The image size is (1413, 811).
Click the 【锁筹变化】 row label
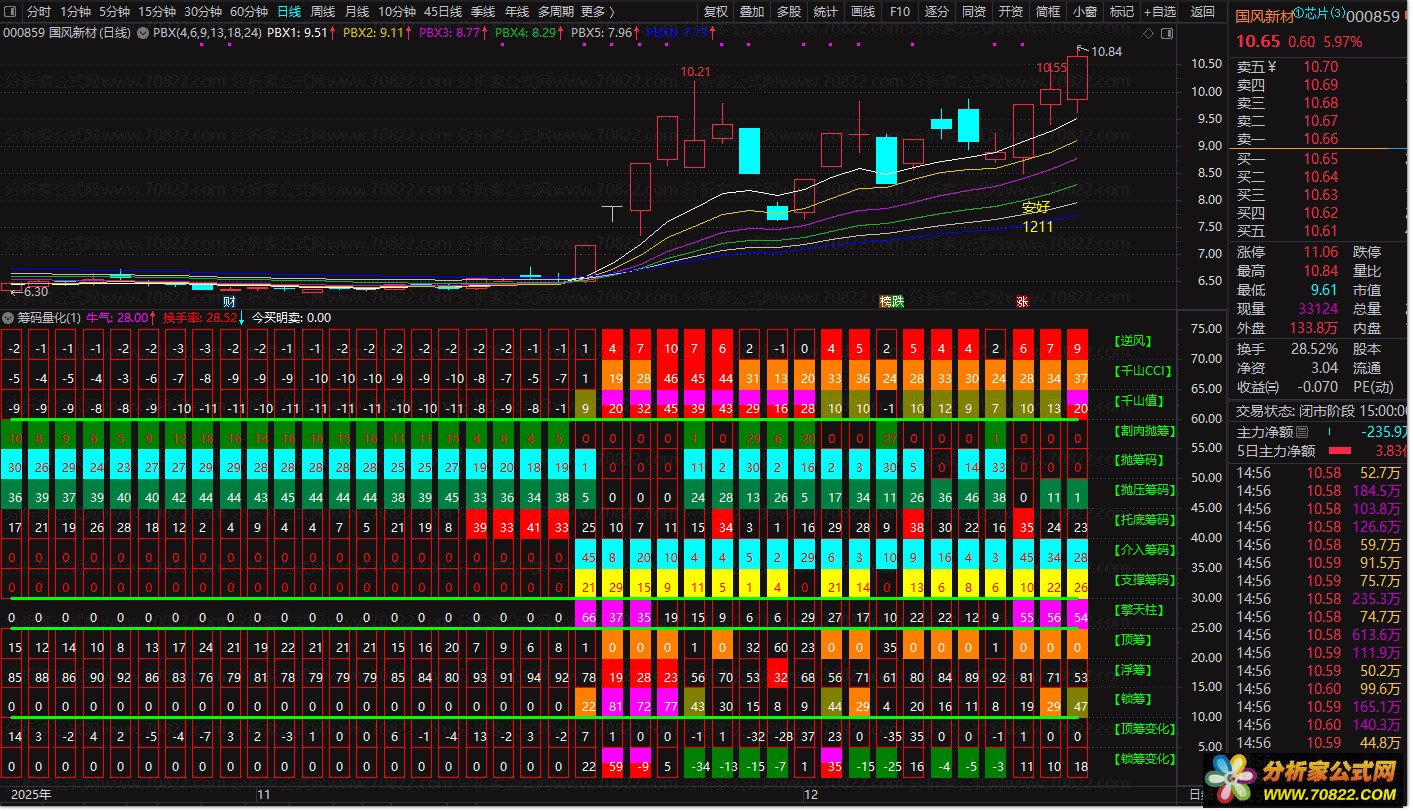click(x=1145, y=759)
